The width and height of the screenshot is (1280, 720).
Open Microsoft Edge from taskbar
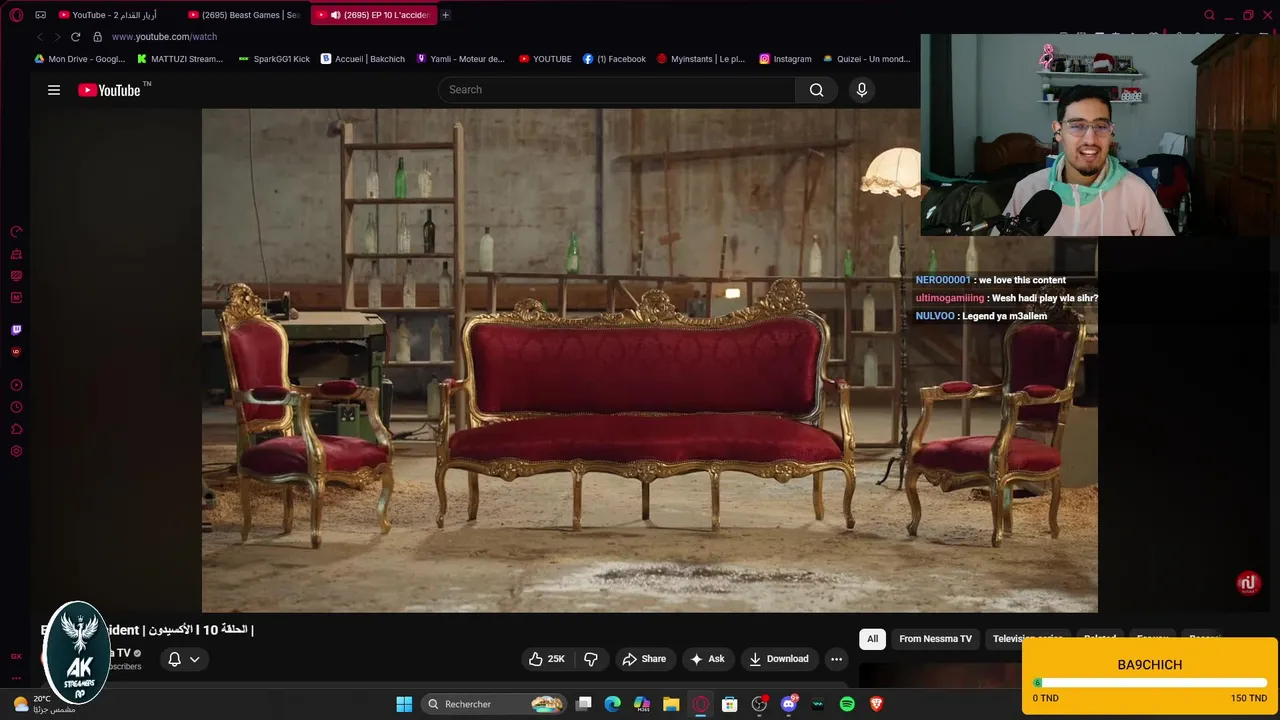pos(612,704)
